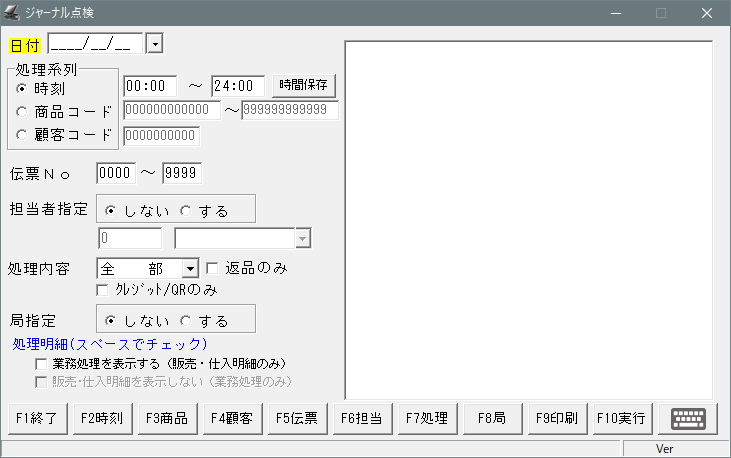Click the 伝票No starting field 0000

pos(116,173)
